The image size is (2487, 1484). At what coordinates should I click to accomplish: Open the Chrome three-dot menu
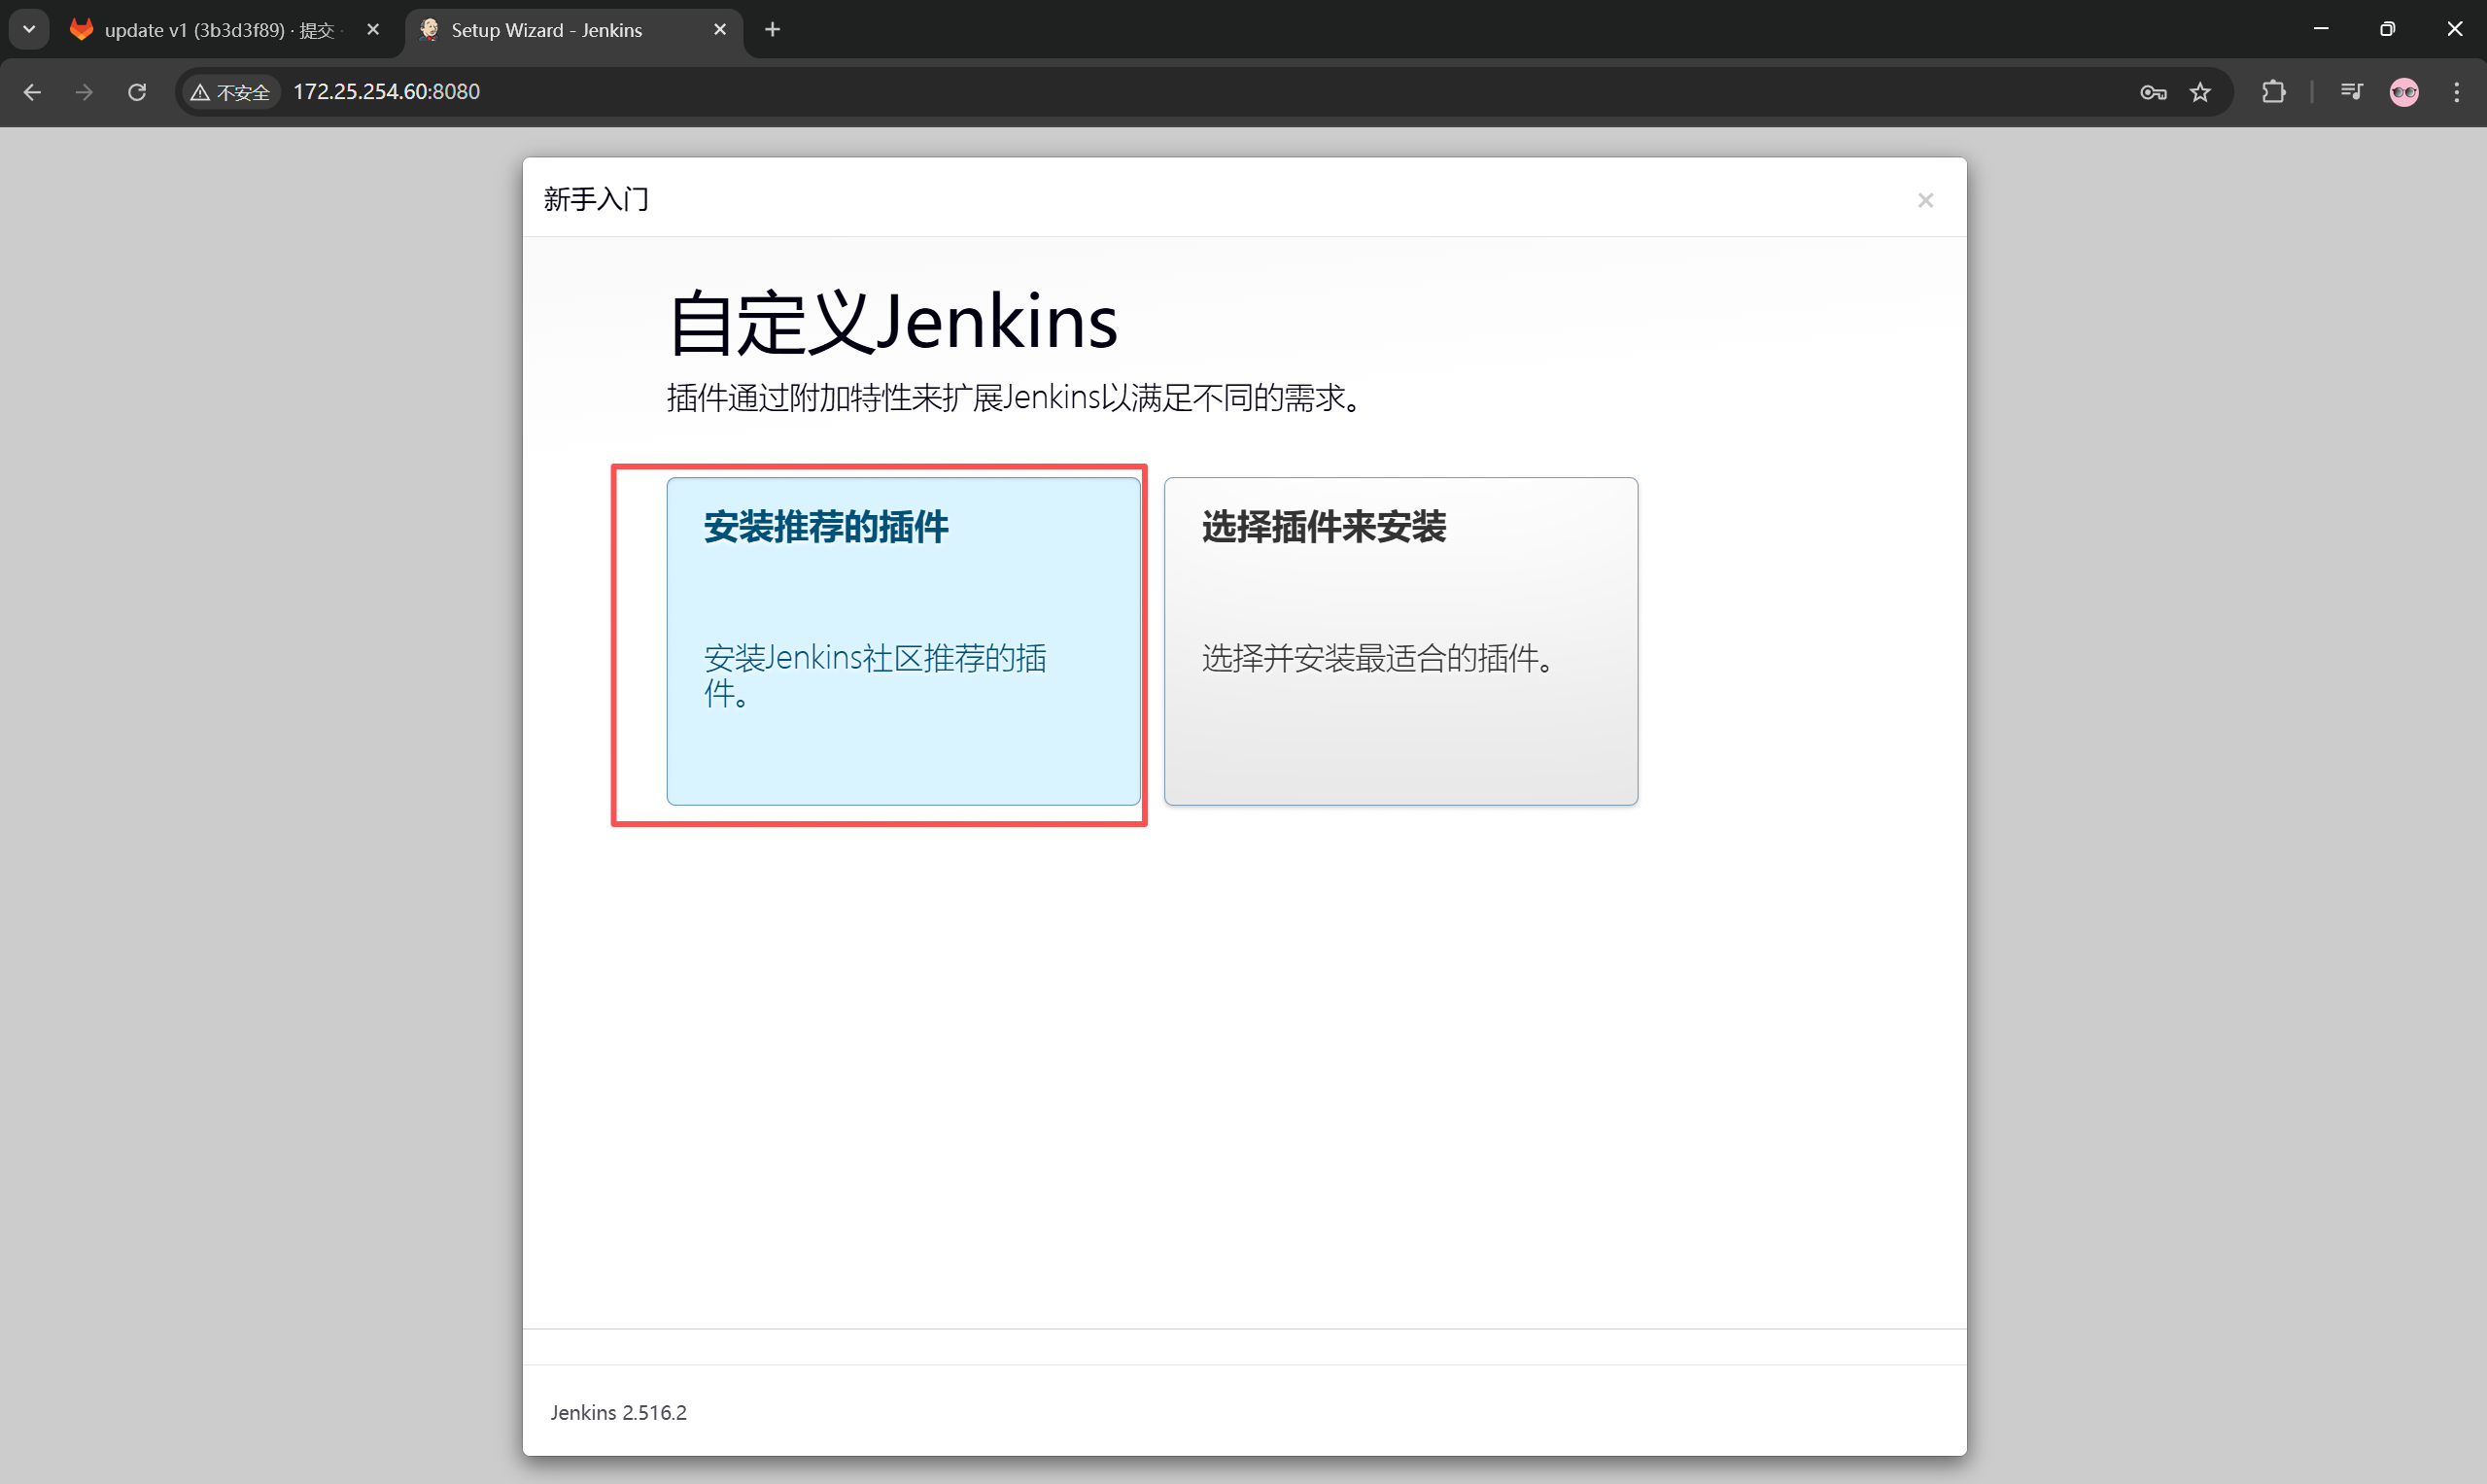coord(2457,92)
